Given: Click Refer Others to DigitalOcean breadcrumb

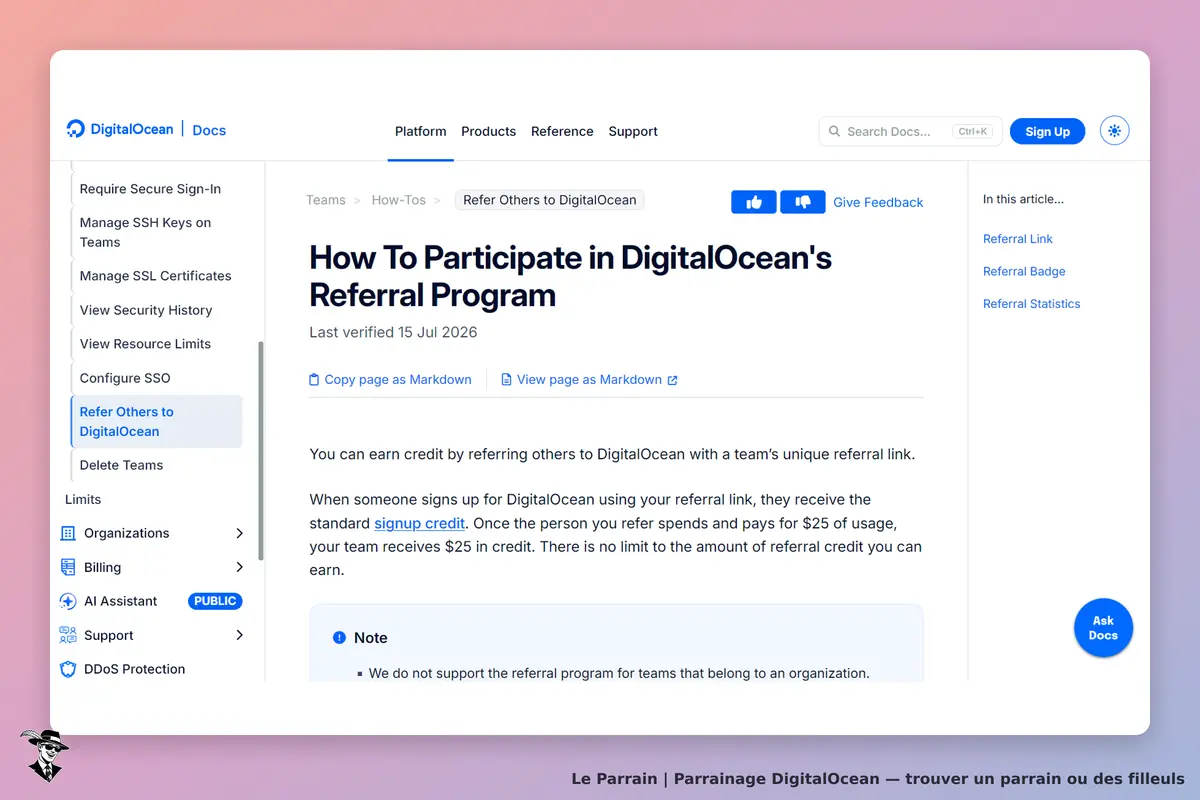Looking at the screenshot, I should (x=550, y=200).
